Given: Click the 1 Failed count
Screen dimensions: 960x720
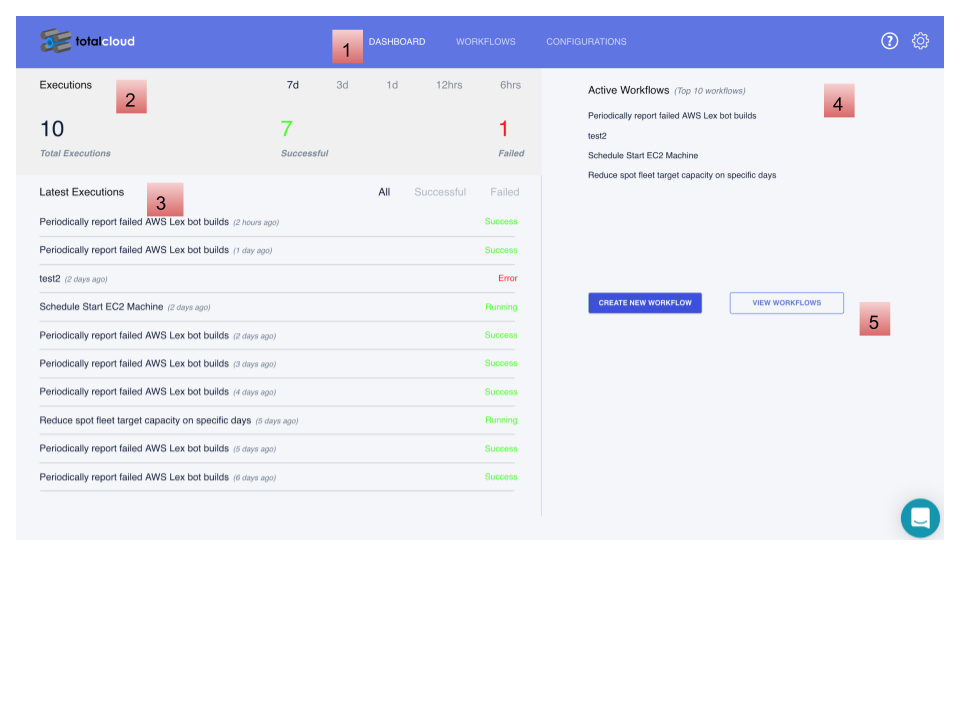Looking at the screenshot, I should (x=504, y=129).
